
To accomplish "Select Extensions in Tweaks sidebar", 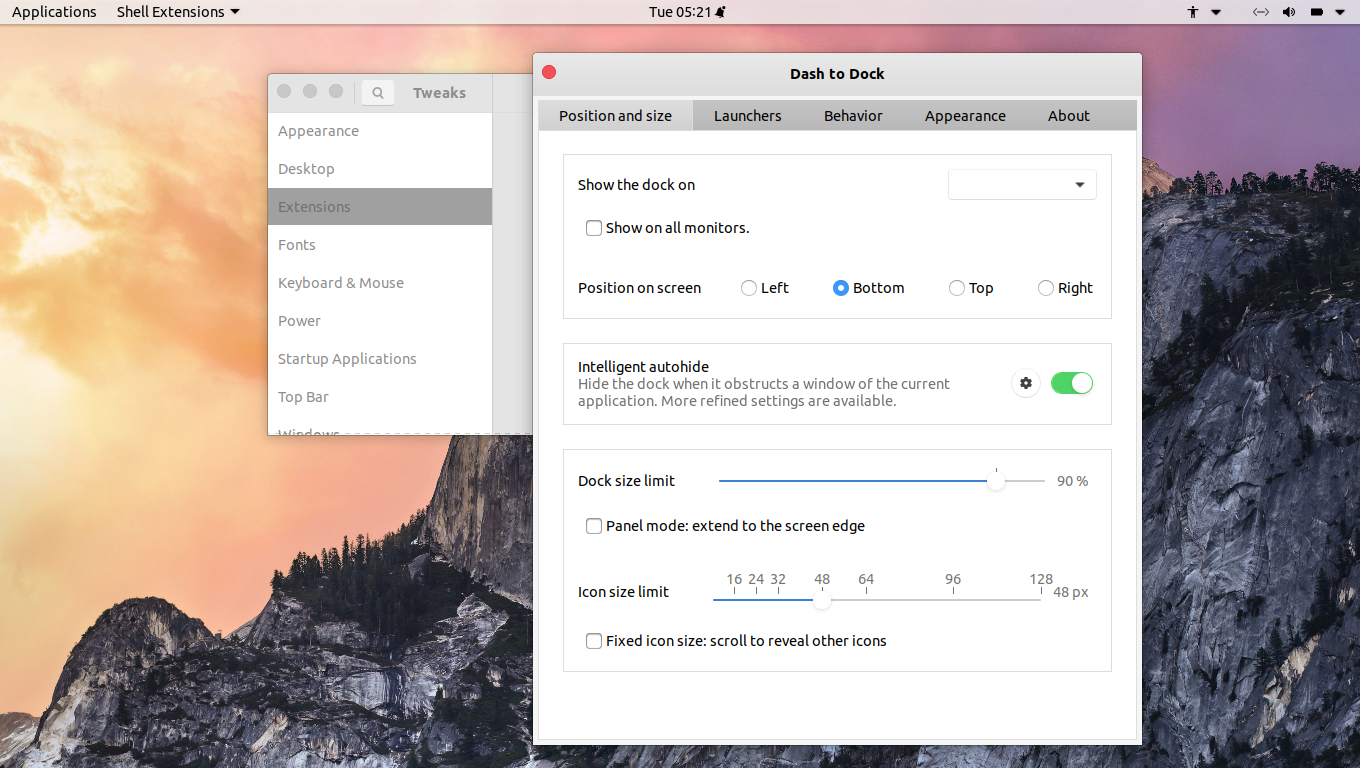I will [x=380, y=207].
